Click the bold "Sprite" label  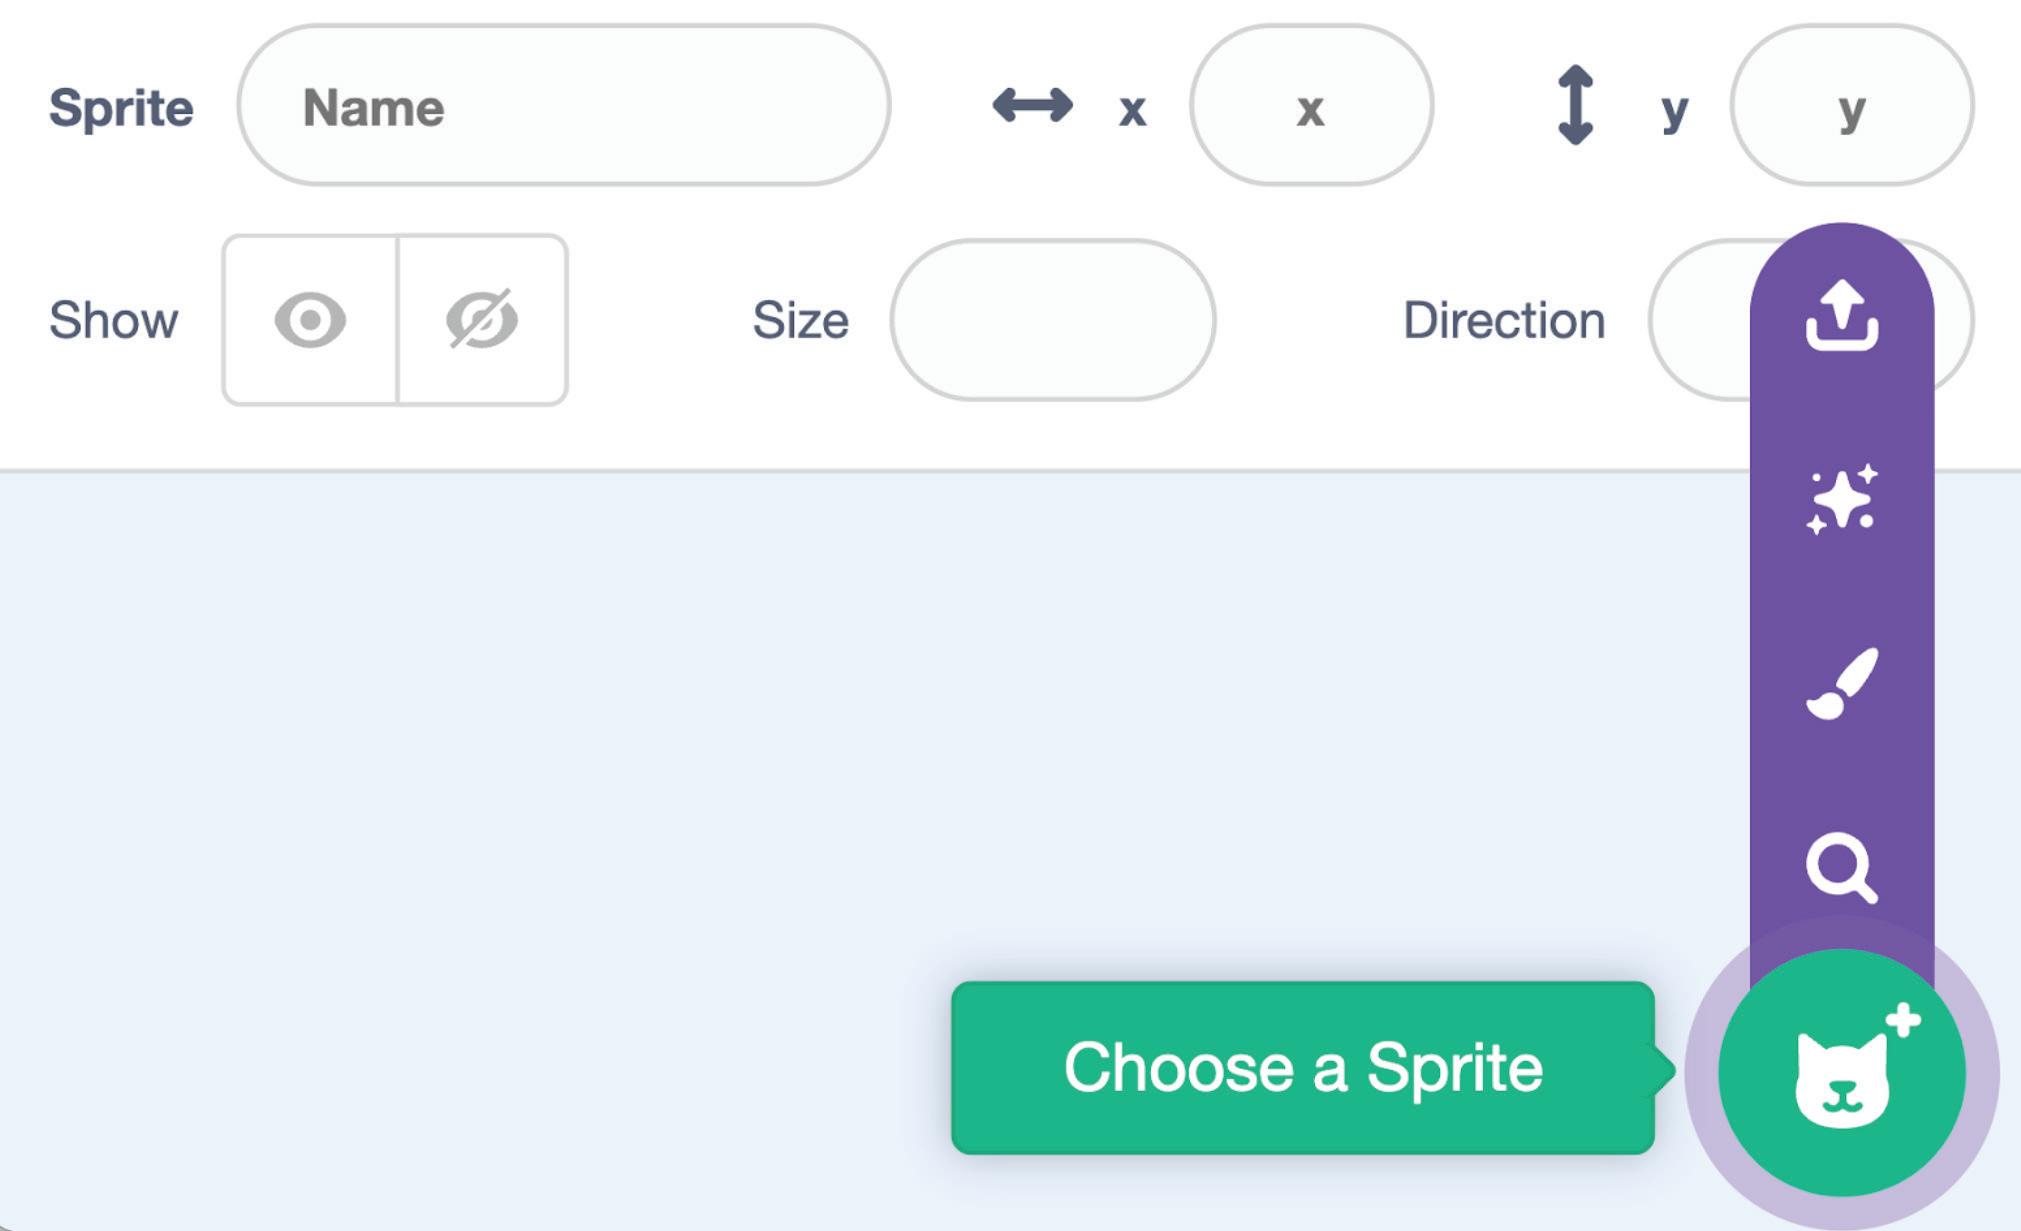point(121,107)
